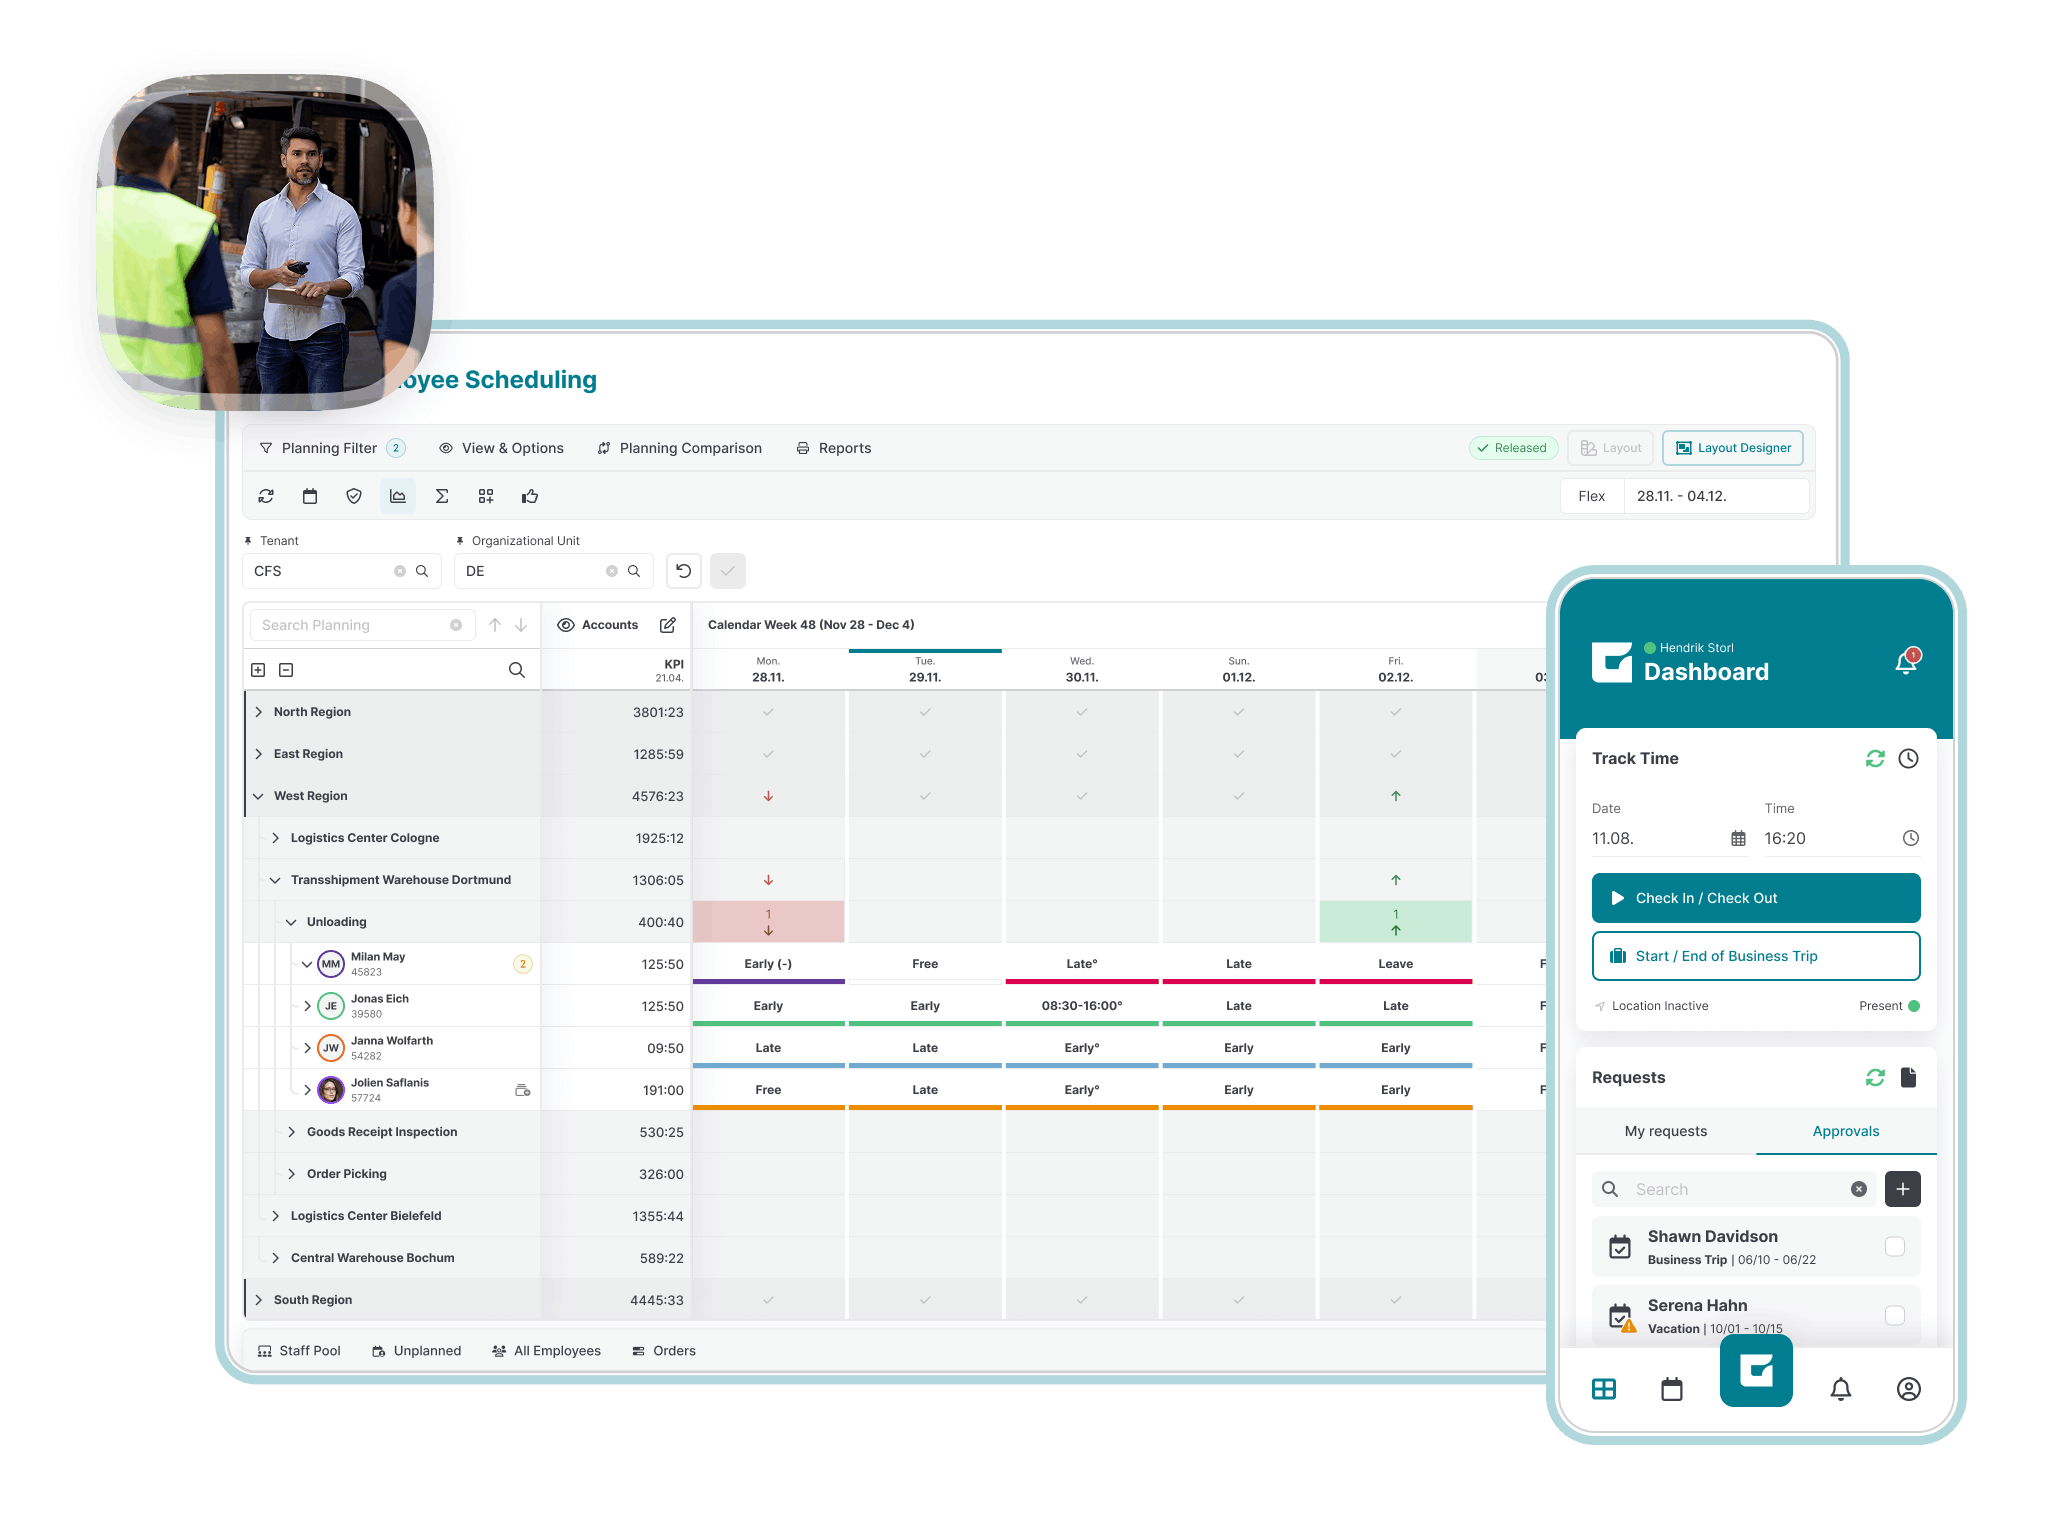This screenshot has height=1536, width=2048.
Task: Expand Logistics Center Cologne
Action: pos(277,837)
